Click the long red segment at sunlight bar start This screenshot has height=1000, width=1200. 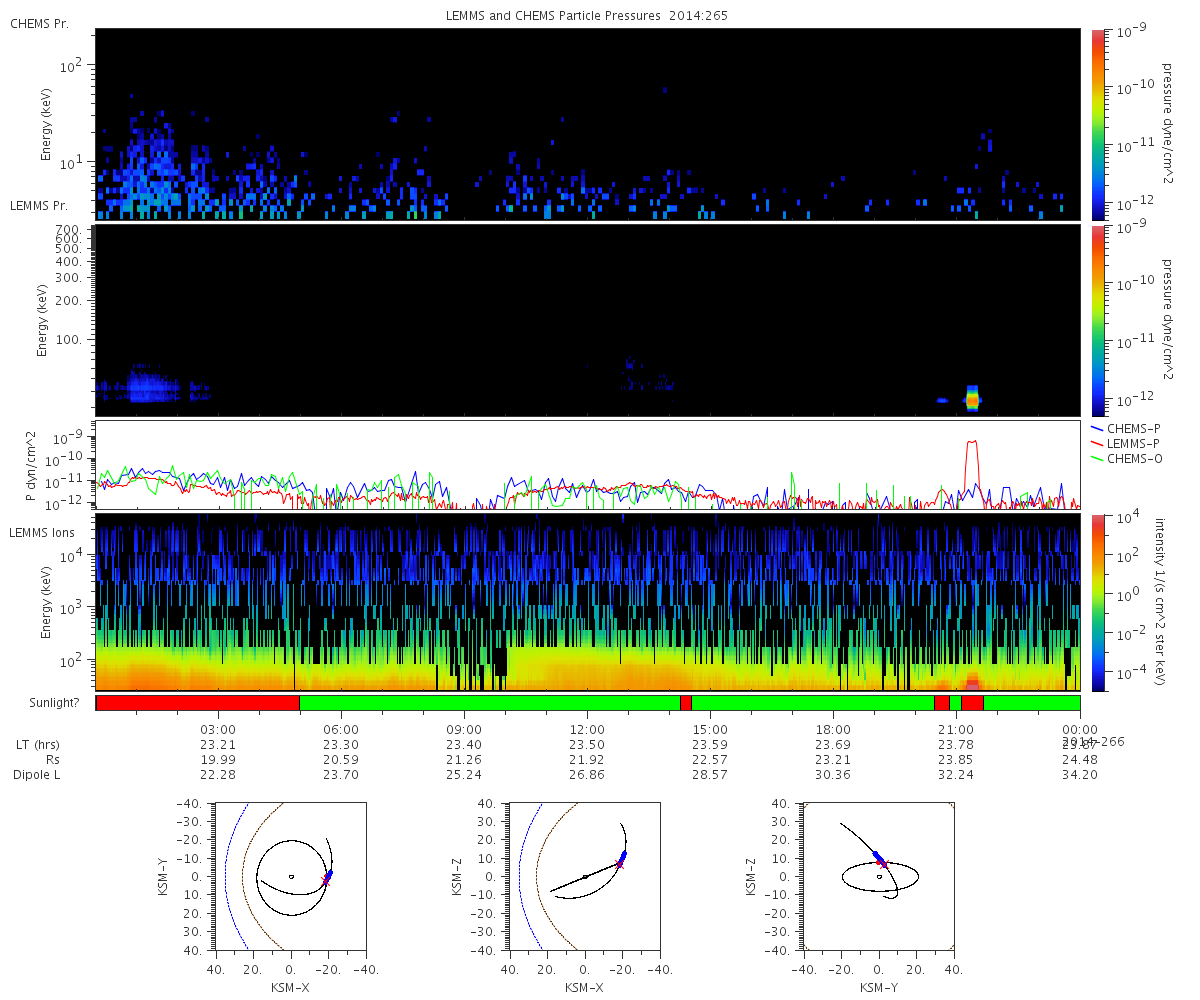pos(197,703)
